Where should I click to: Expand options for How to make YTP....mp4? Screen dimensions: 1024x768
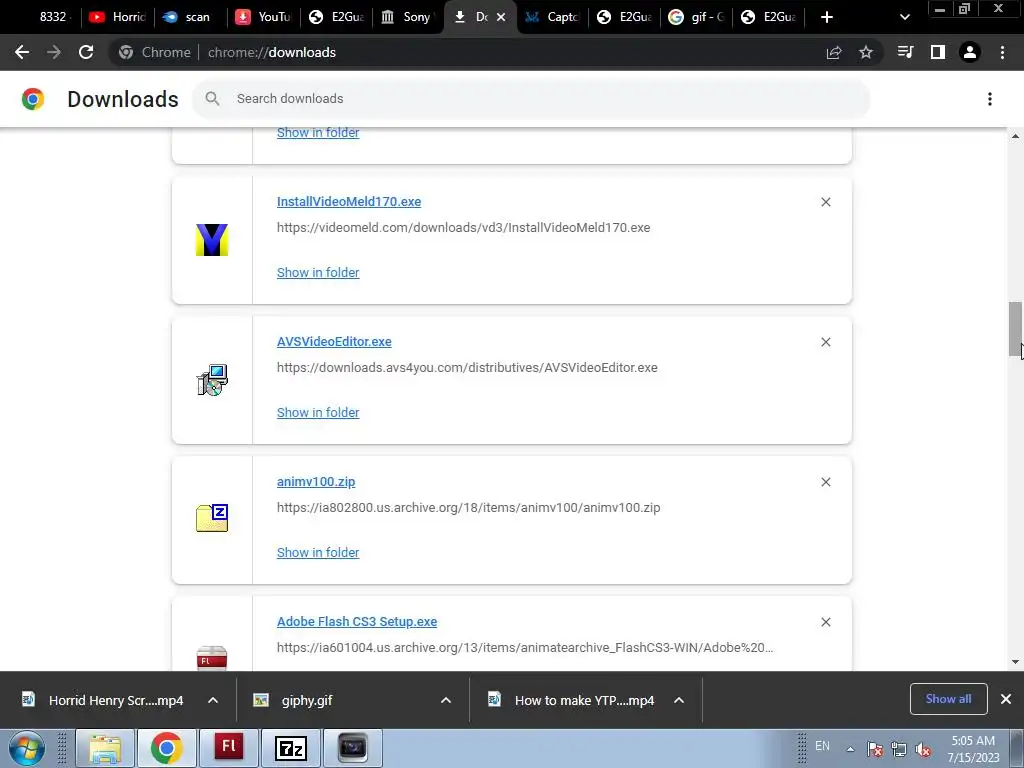click(x=679, y=700)
